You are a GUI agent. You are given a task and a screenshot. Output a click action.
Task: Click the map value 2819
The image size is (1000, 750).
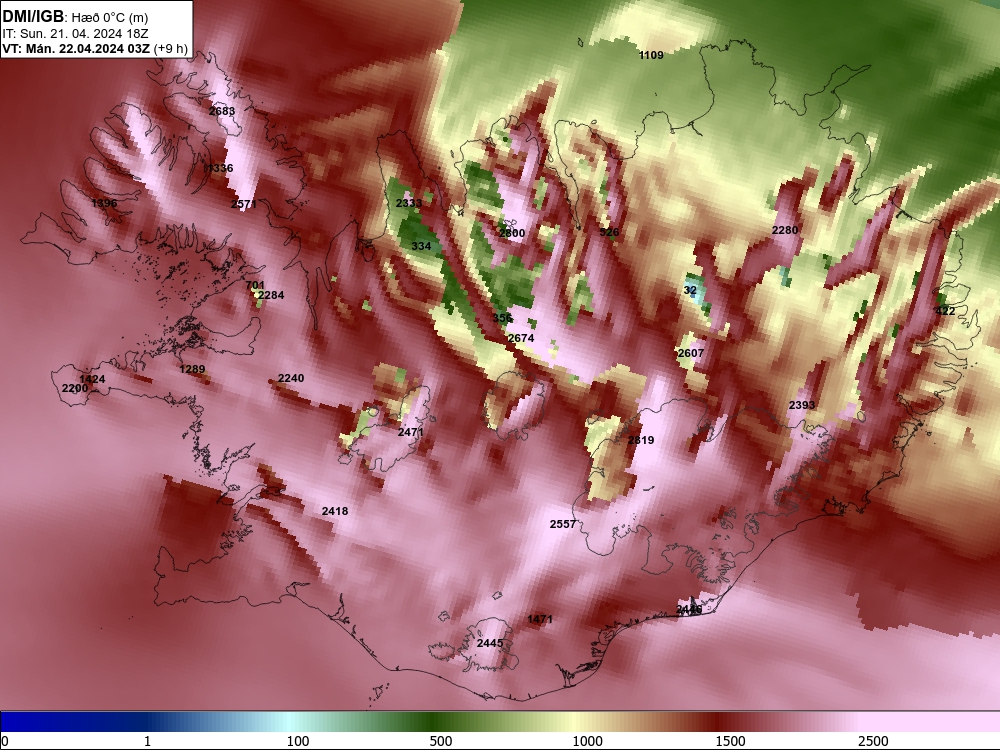(641, 440)
